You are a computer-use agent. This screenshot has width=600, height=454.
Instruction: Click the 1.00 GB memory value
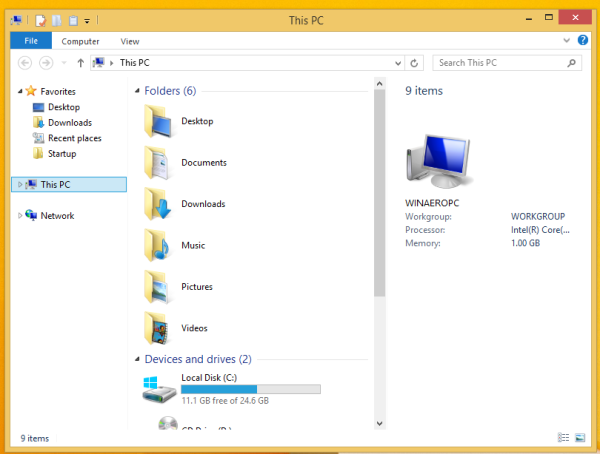click(525, 243)
